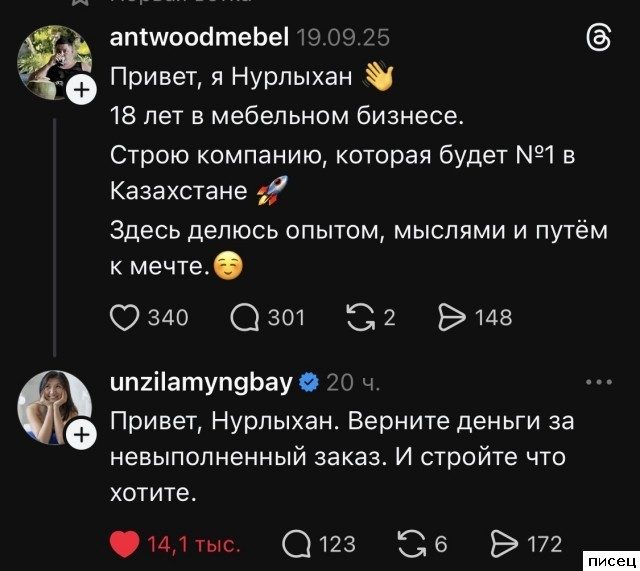Click the "20 ч." reply timestamp

click(x=353, y=383)
